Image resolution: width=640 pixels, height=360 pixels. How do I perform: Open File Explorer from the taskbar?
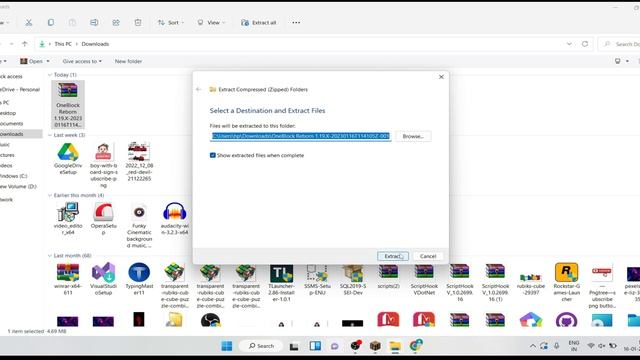(395, 346)
